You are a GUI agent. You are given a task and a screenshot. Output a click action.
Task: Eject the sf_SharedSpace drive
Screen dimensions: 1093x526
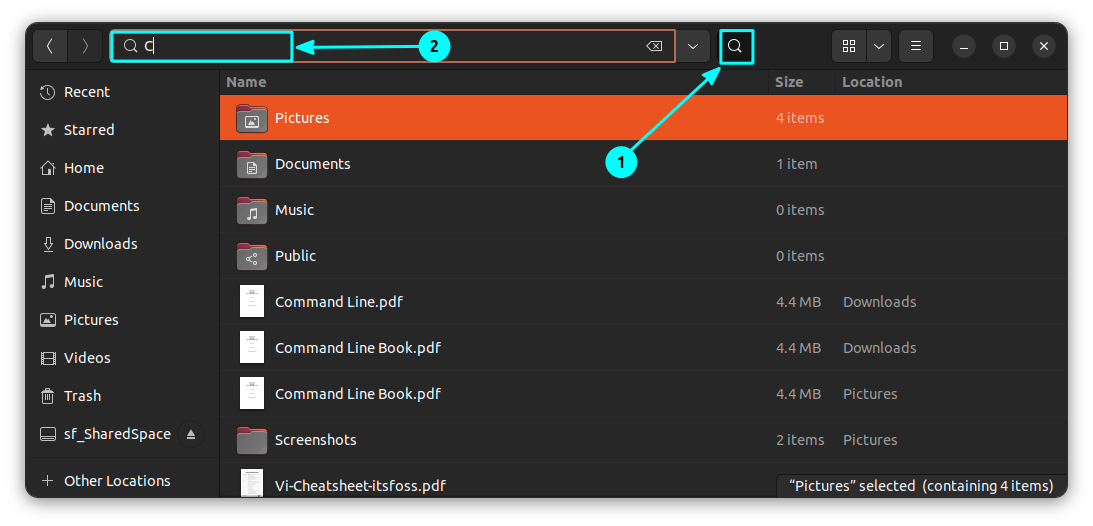coord(191,434)
